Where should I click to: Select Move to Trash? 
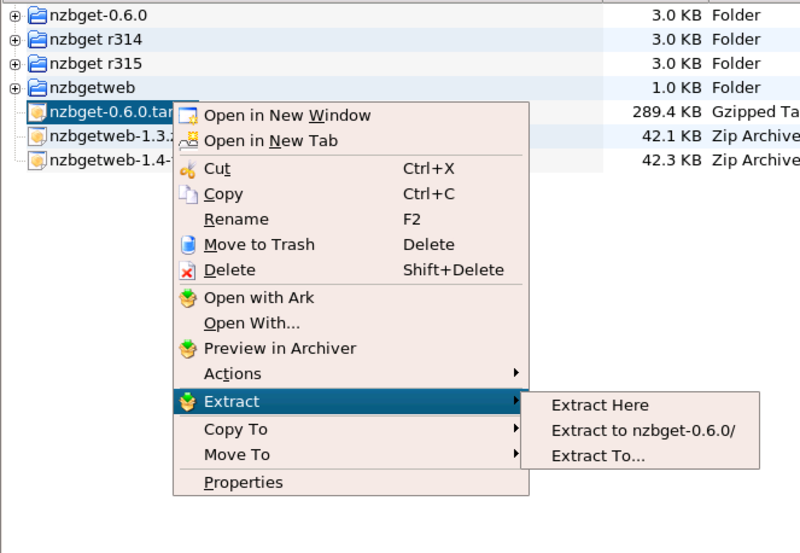coord(351,245)
